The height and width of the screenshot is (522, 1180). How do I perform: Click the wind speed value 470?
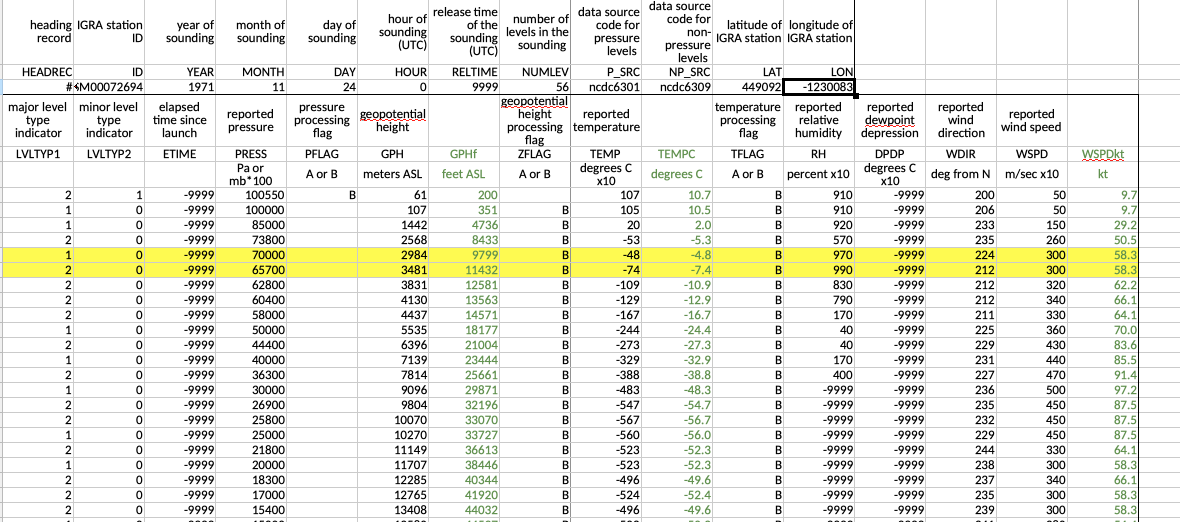coord(1031,374)
